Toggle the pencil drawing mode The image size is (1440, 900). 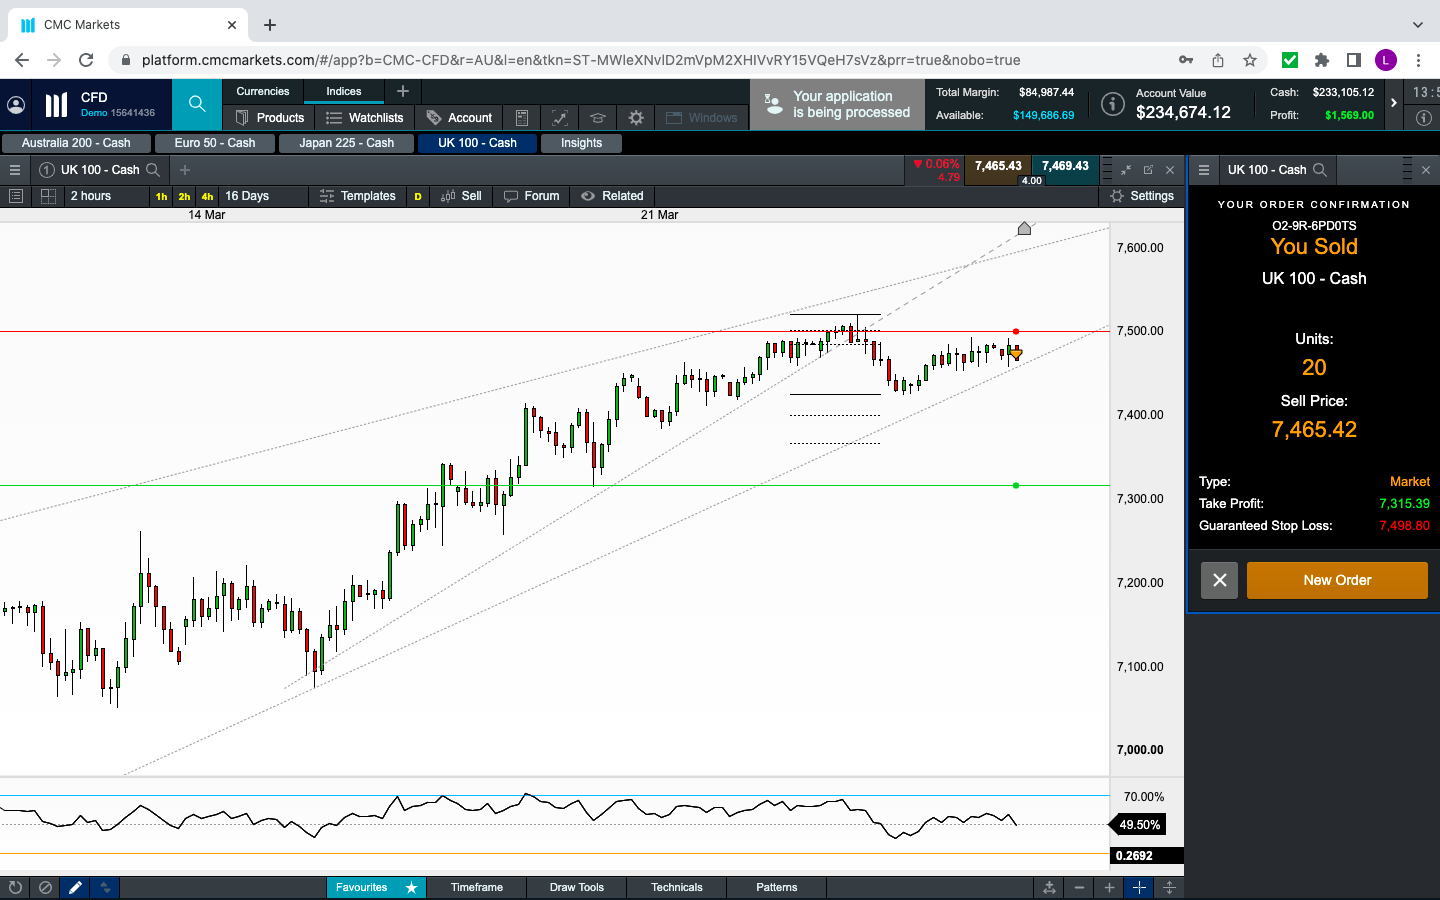pos(75,887)
